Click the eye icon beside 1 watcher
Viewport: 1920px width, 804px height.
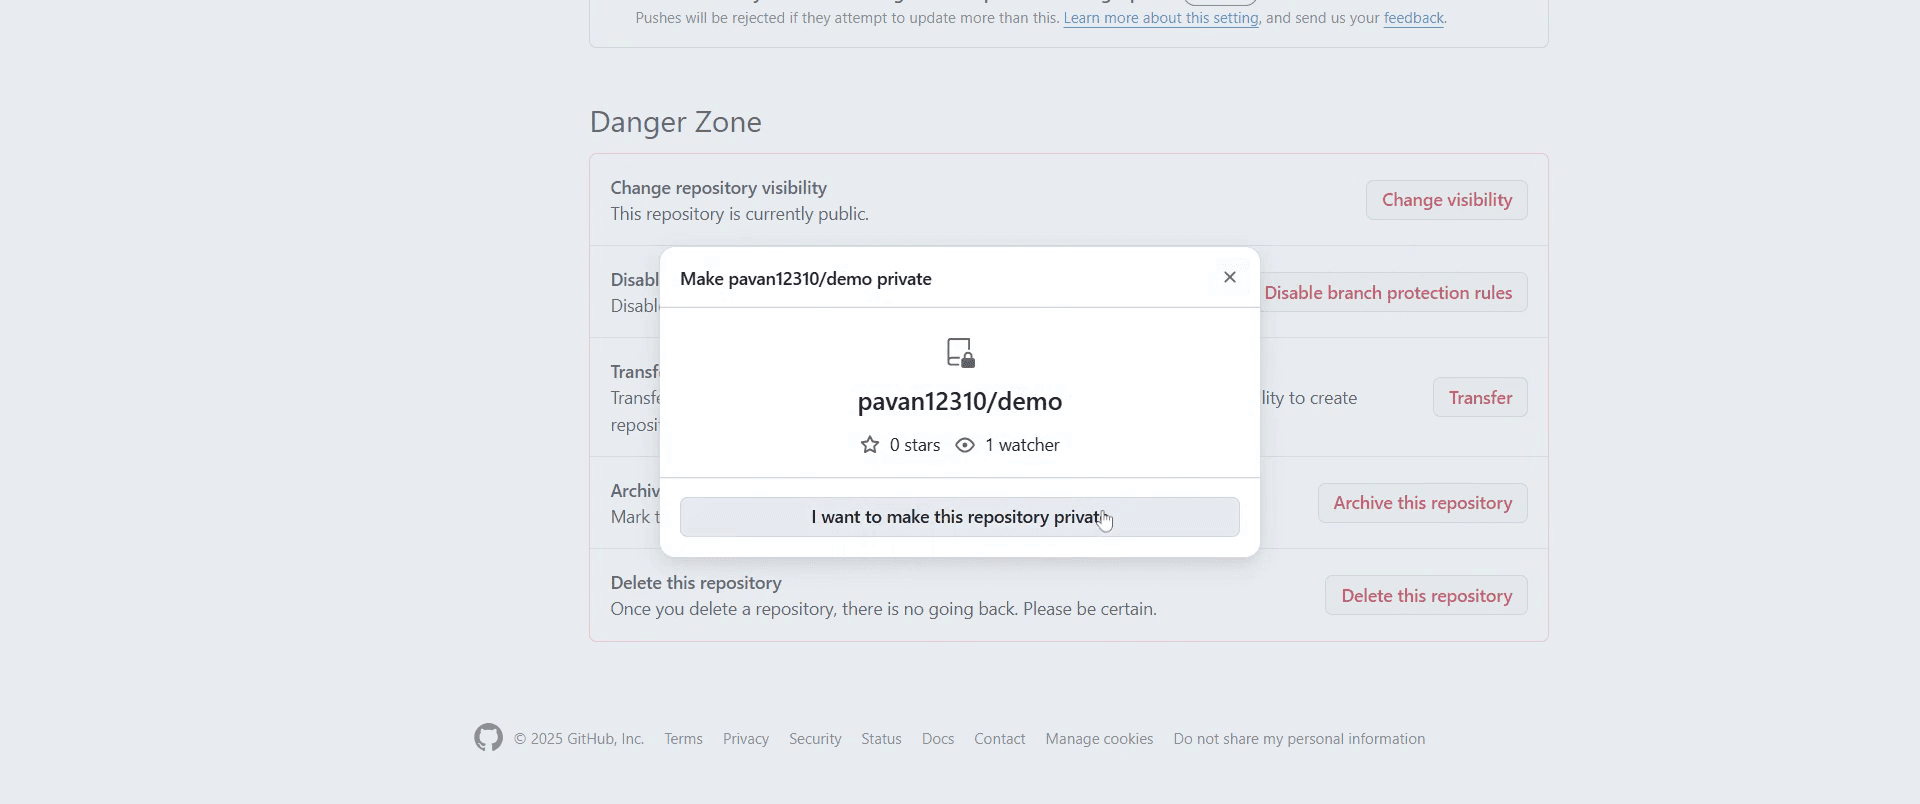[x=965, y=445]
